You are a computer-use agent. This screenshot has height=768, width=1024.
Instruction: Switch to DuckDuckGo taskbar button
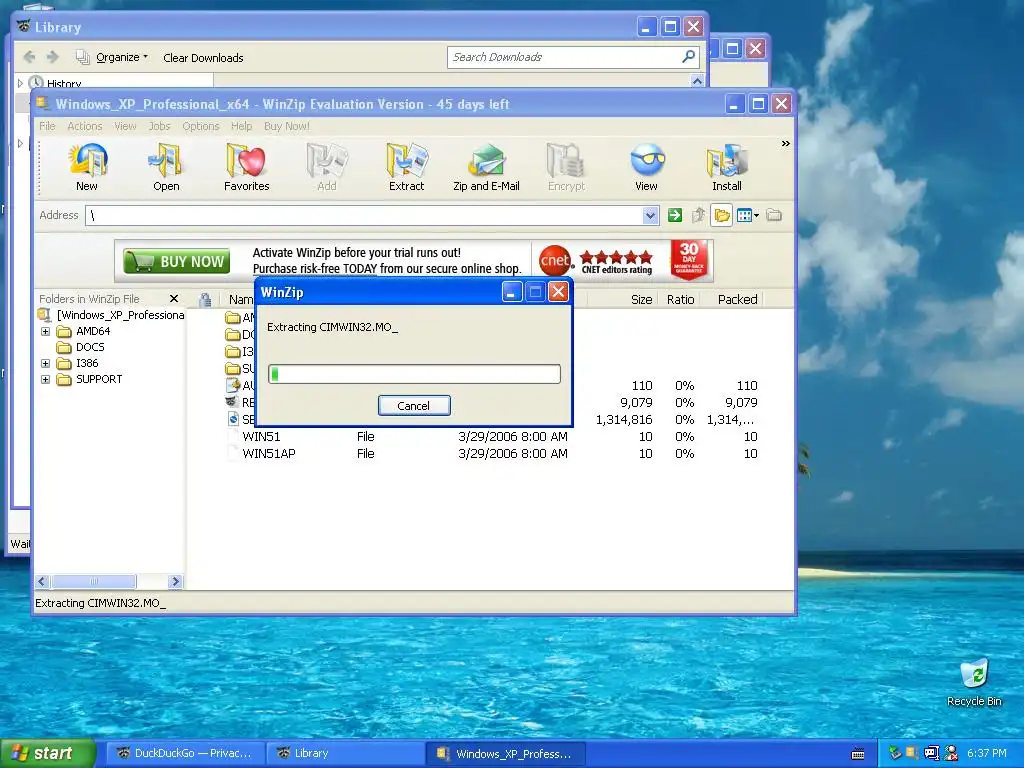(x=185, y=753)
